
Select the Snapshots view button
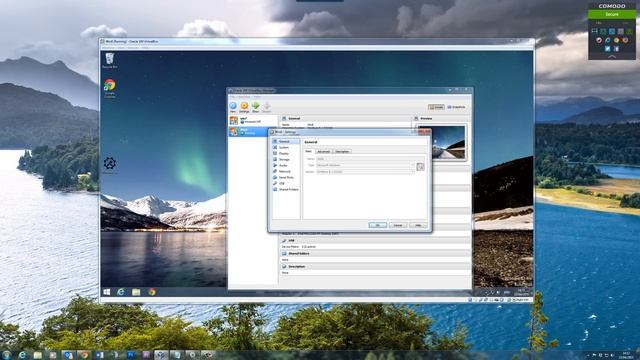pos(456,107)
